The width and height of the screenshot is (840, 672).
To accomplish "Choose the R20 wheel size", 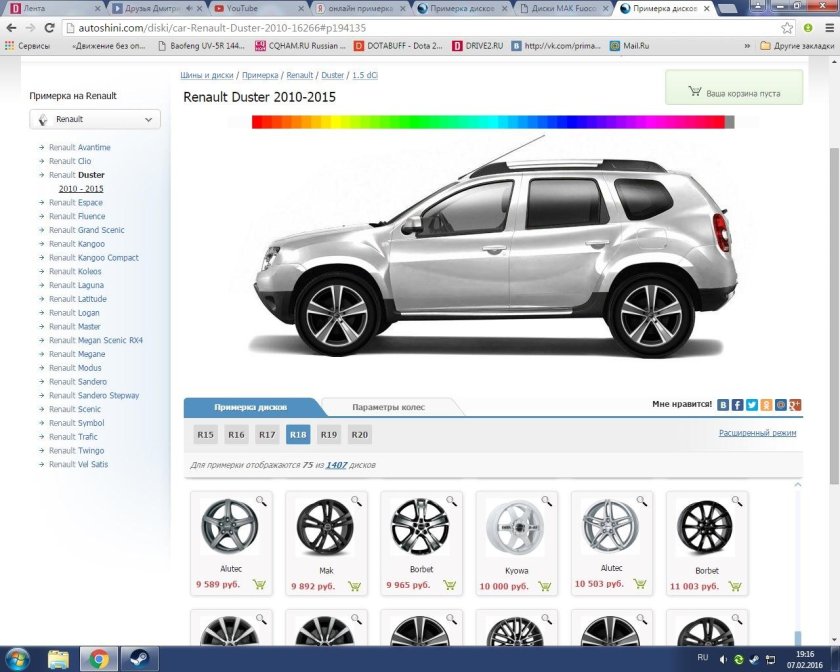I will click(359, 435).
